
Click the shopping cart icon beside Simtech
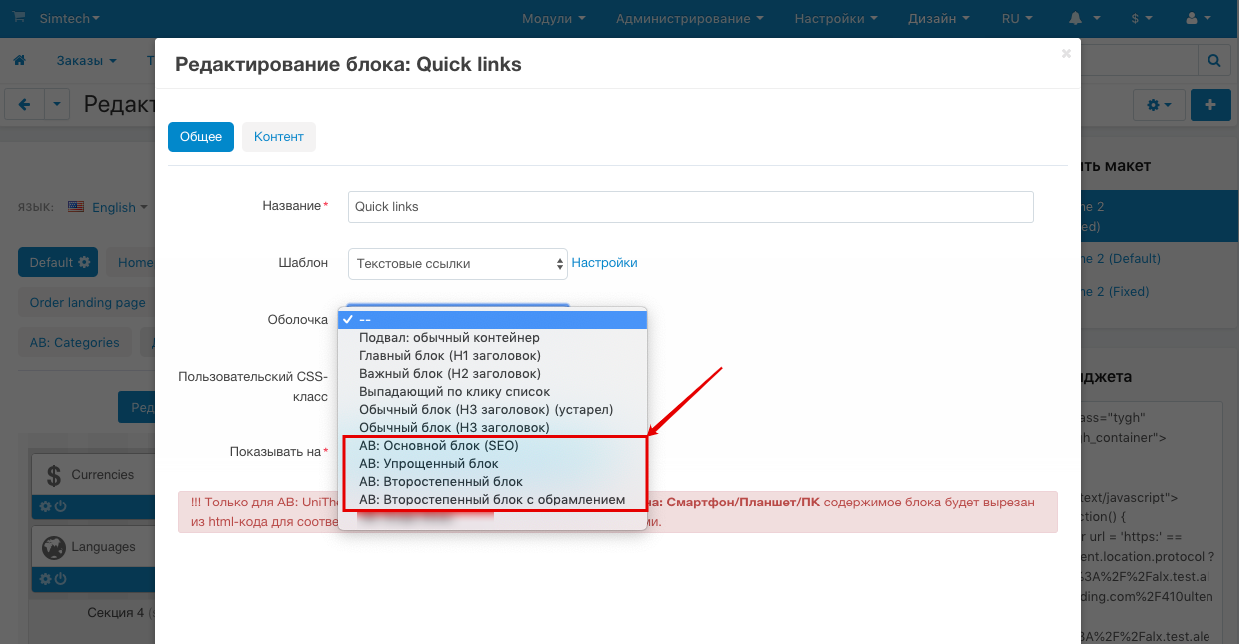(19, 18)
